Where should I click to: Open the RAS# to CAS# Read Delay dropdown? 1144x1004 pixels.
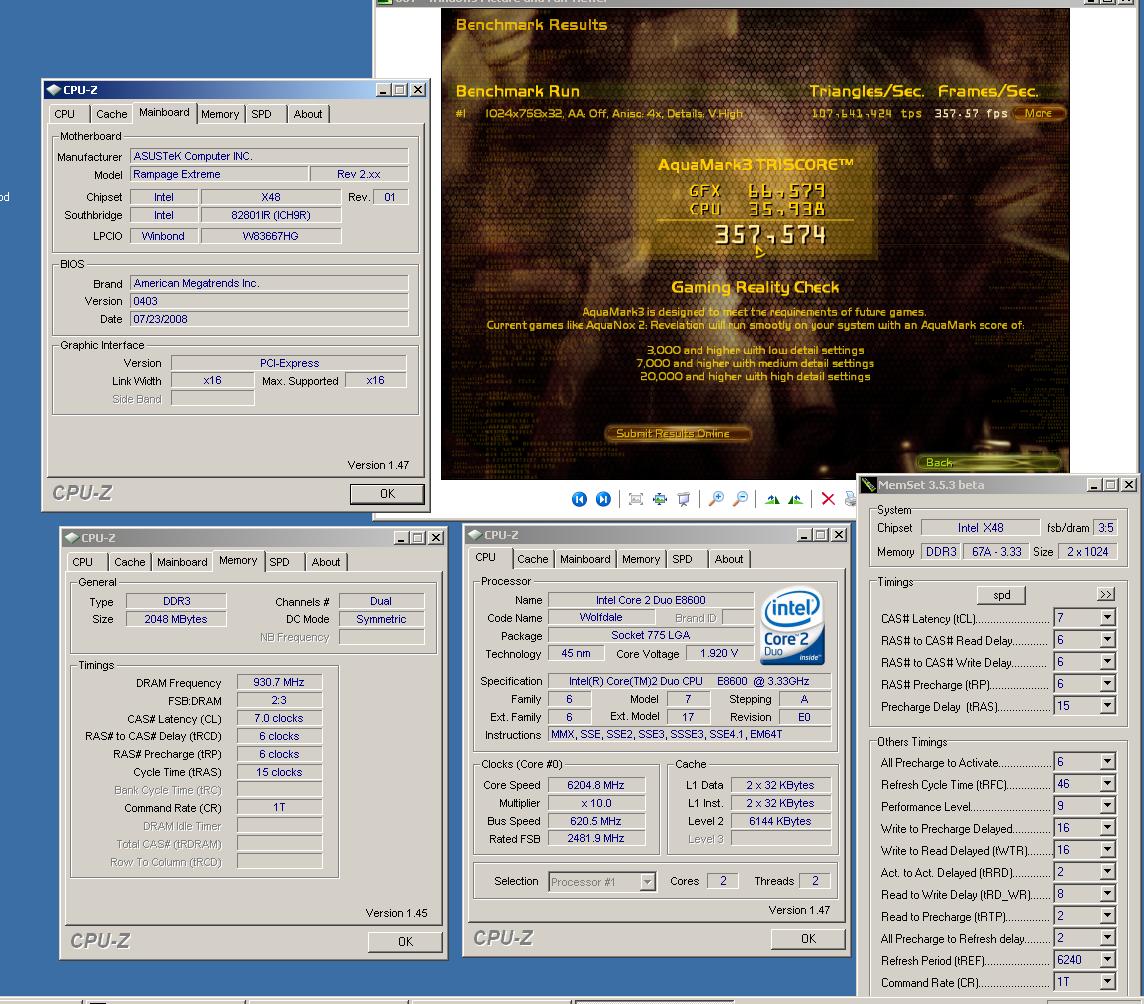coord(1107,640)
